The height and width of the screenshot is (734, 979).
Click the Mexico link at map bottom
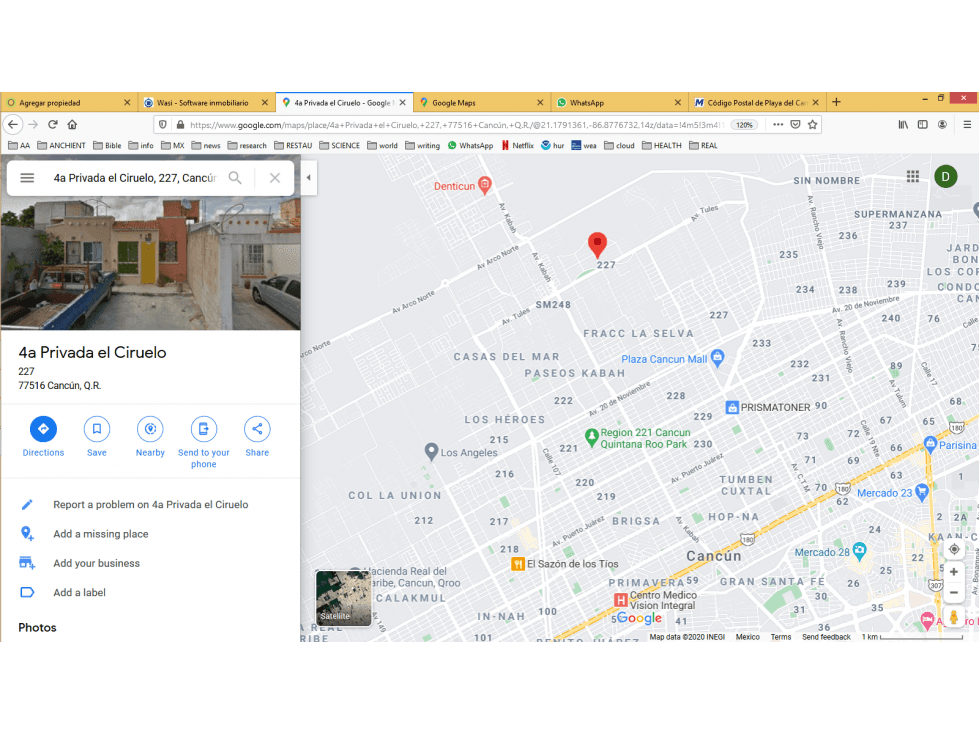(x=747, y=637)
